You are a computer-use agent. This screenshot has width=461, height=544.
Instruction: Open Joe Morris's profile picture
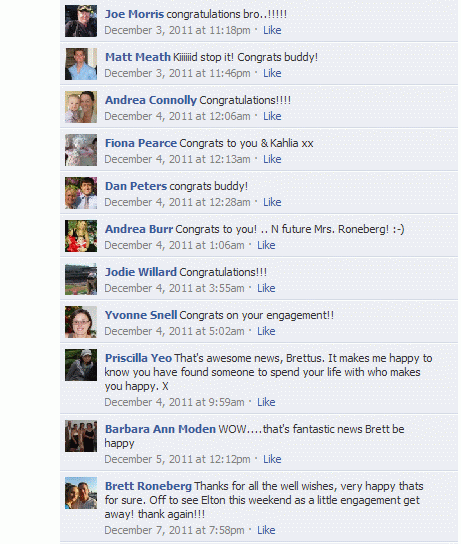[x=81, y=21]
